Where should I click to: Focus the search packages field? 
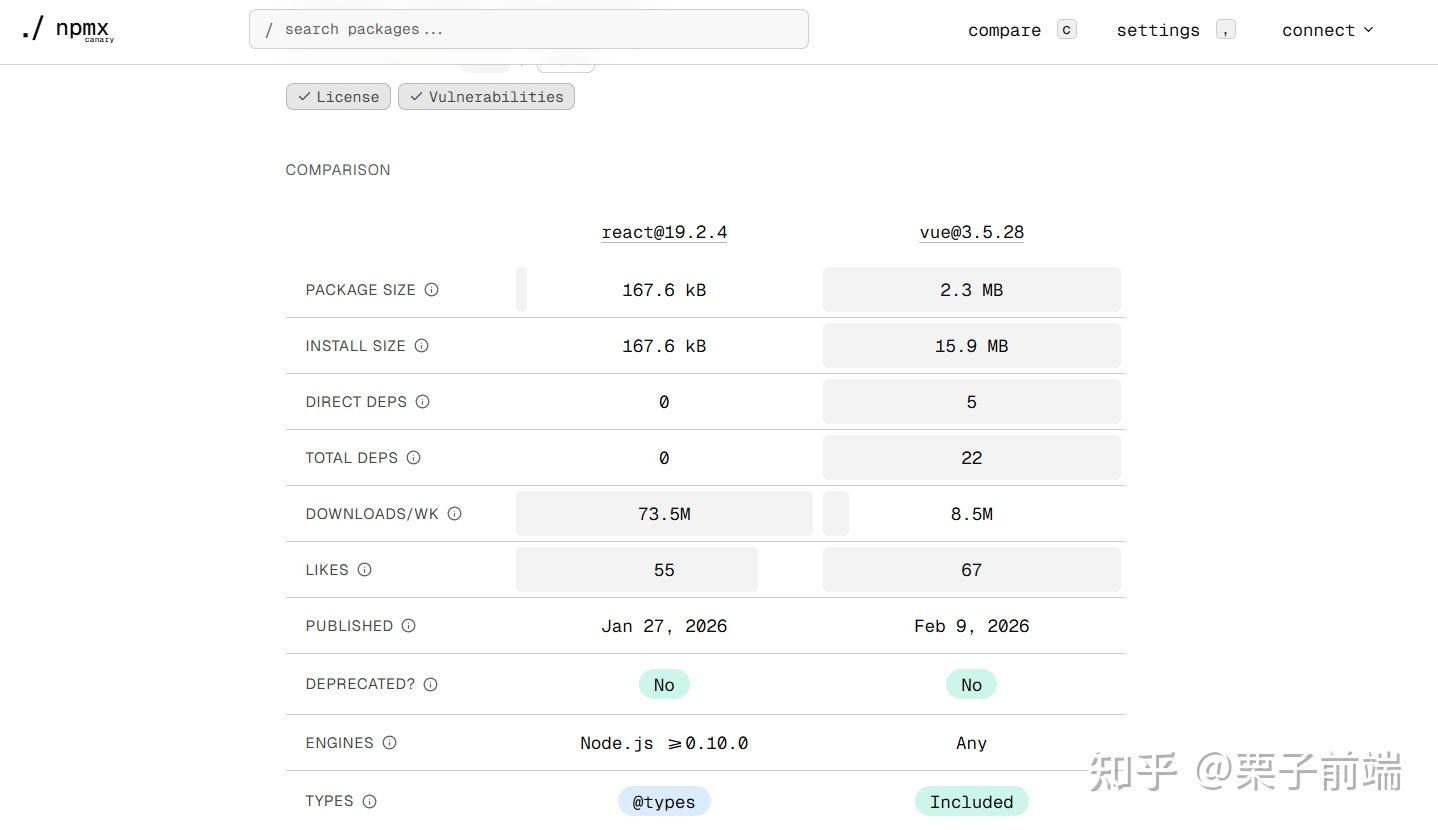tap(529, 29)
